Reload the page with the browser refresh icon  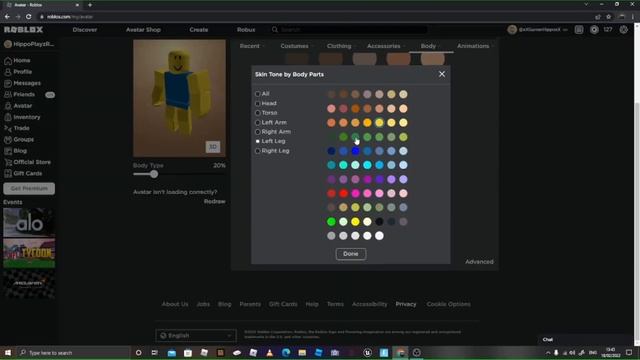tap(29, 17)
